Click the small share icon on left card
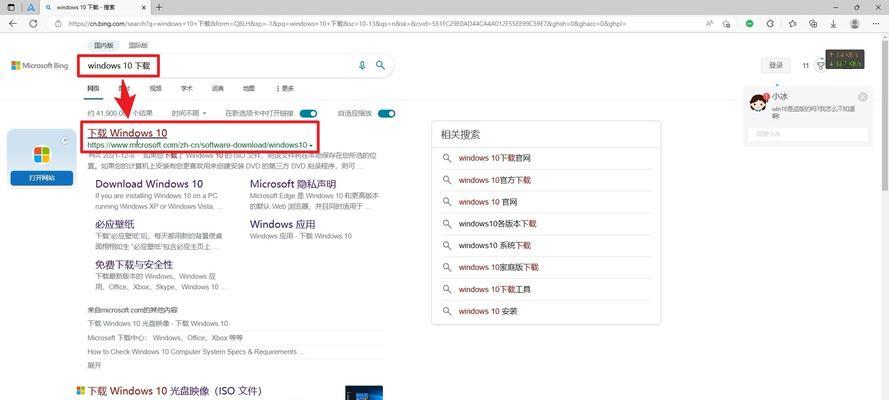This screenshot has width=889, height=400. coord(65,141)
